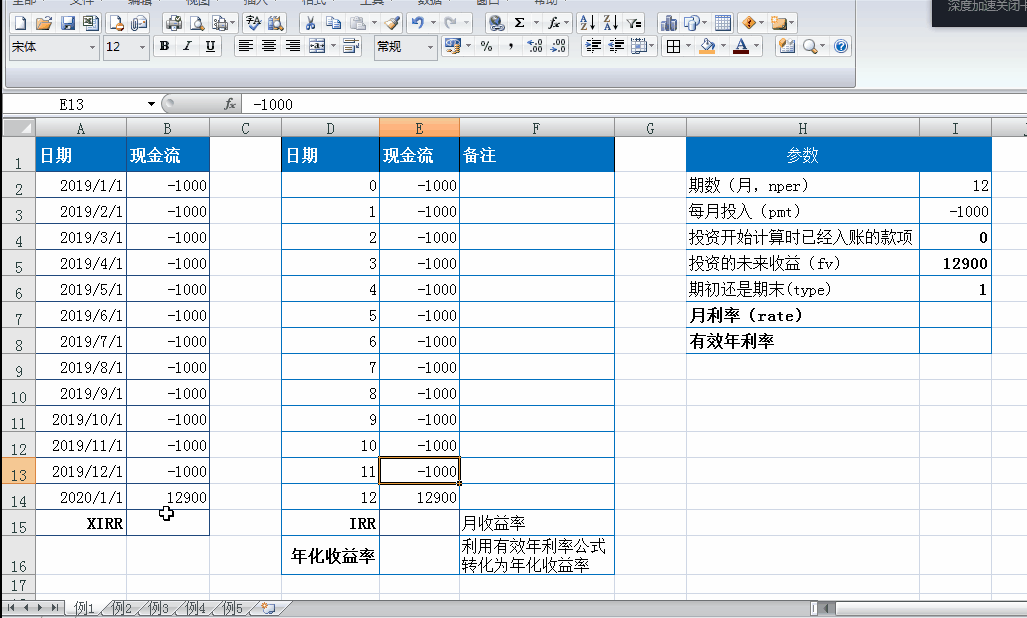
Task: Run the spelling check icon
Action: pos(253,24)
